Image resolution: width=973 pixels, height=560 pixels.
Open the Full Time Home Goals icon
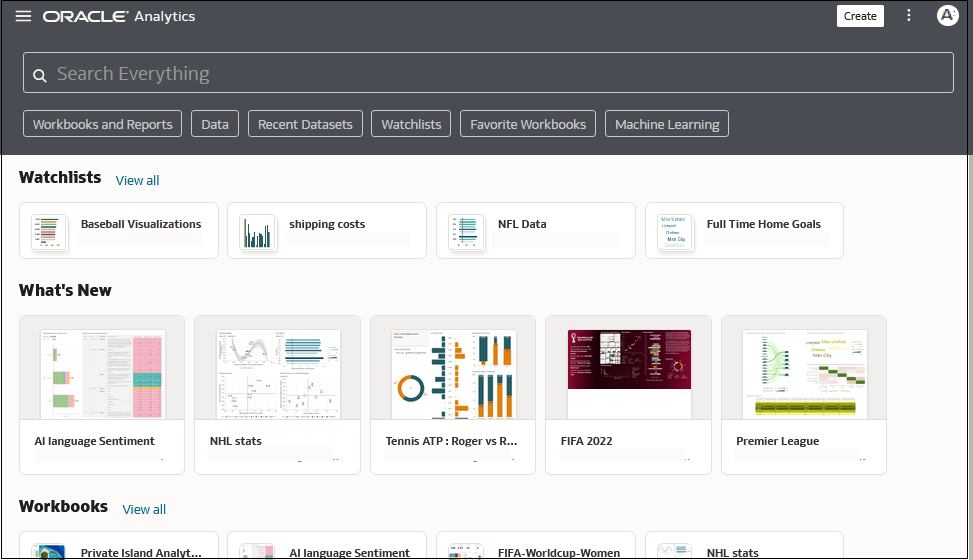(675, 232)
